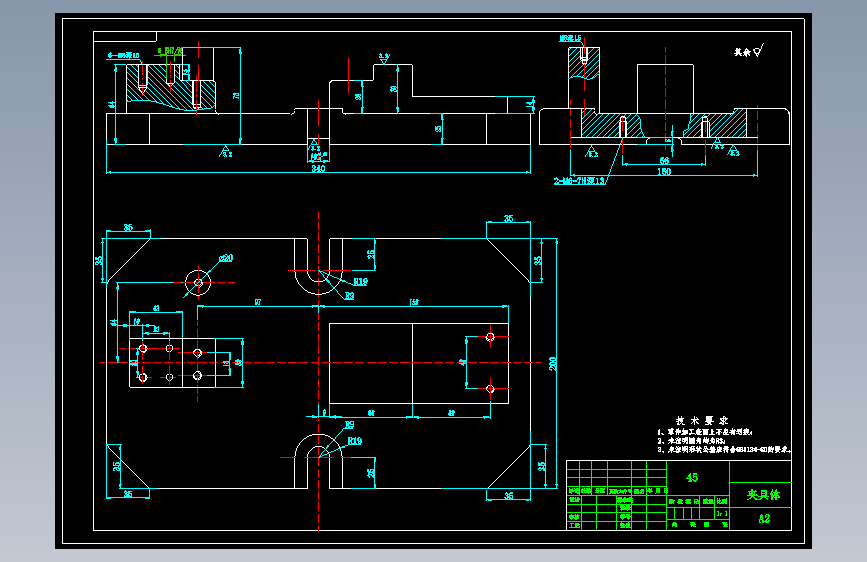This screenshot has width=867, height=562.
Task: Select the 夹具体 part name in the title block
Action: (x=763, y=495)
